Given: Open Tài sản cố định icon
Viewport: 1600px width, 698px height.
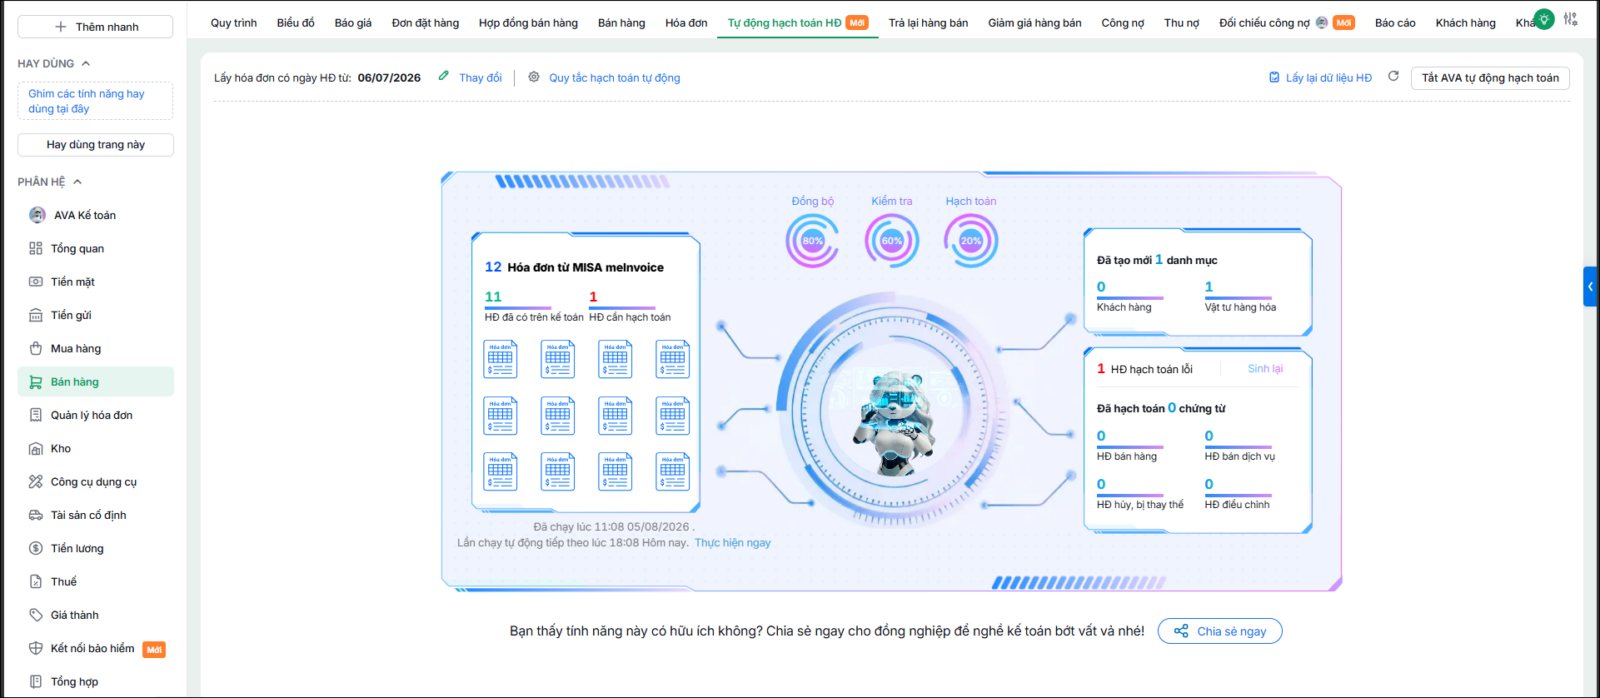Looking at the screenshot, I should (x=36, y=515).
